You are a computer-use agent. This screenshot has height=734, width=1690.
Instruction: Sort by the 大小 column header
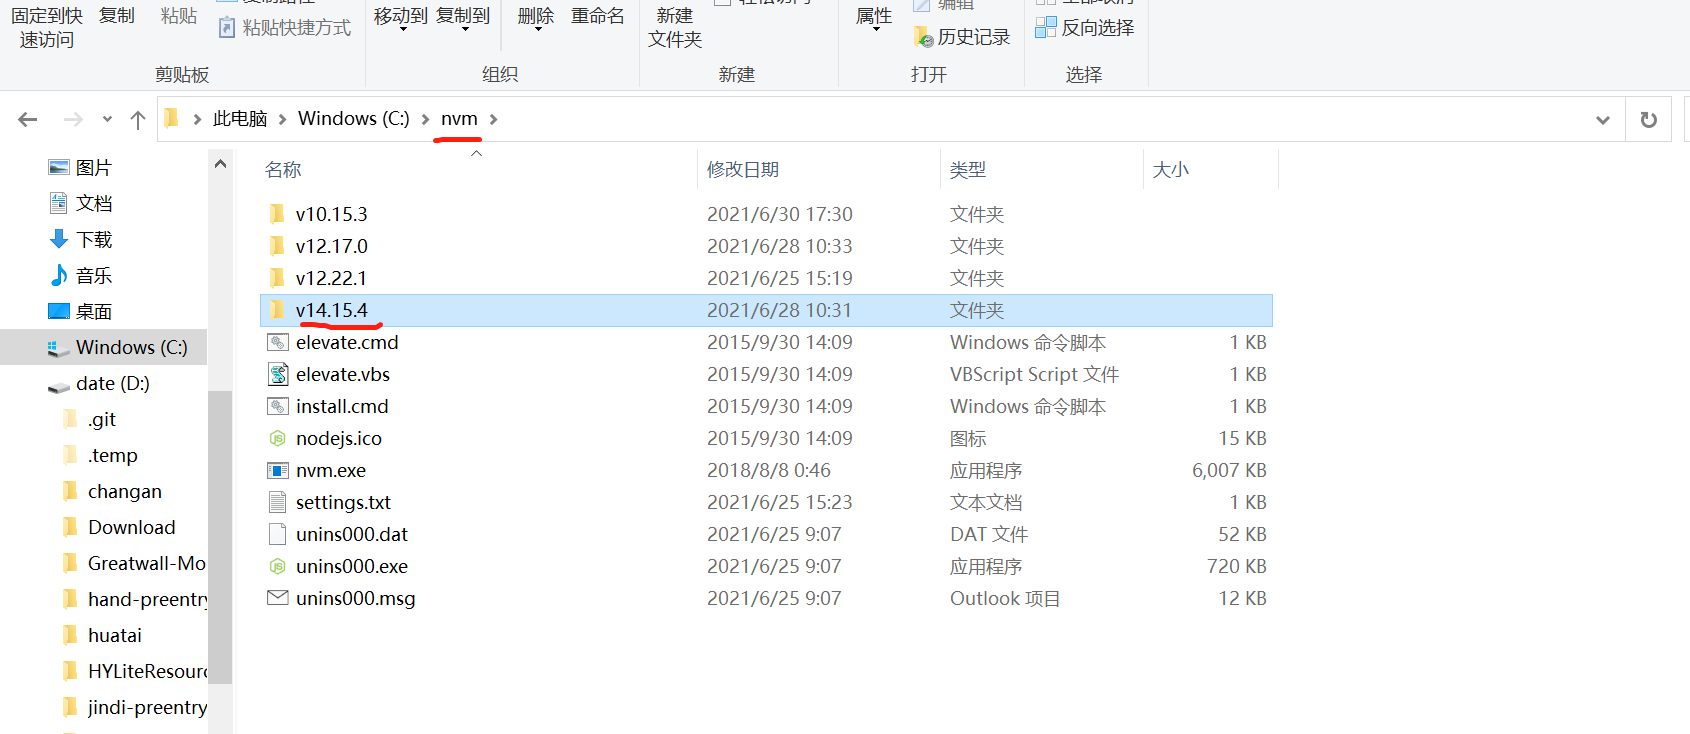point(1171,170)
